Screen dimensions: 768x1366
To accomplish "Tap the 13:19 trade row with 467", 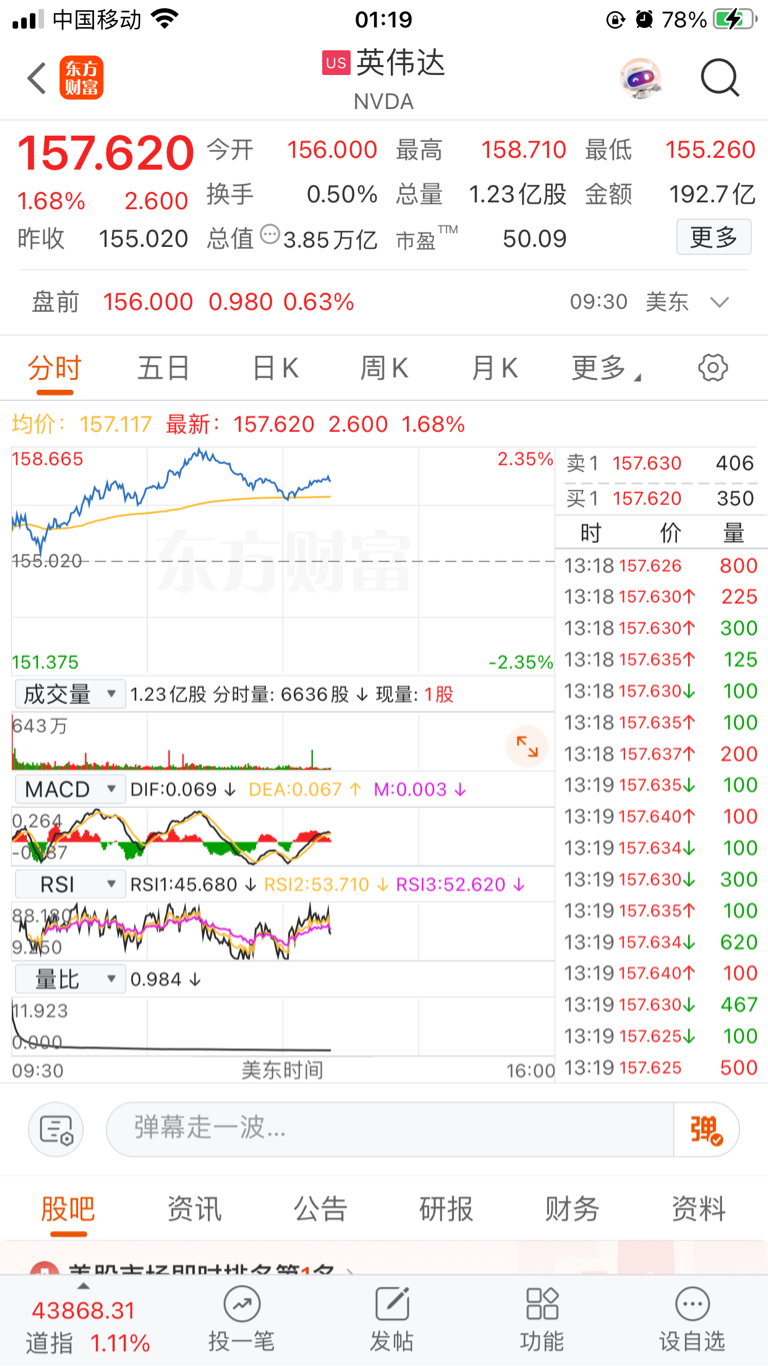I will tap(661, 1005).
